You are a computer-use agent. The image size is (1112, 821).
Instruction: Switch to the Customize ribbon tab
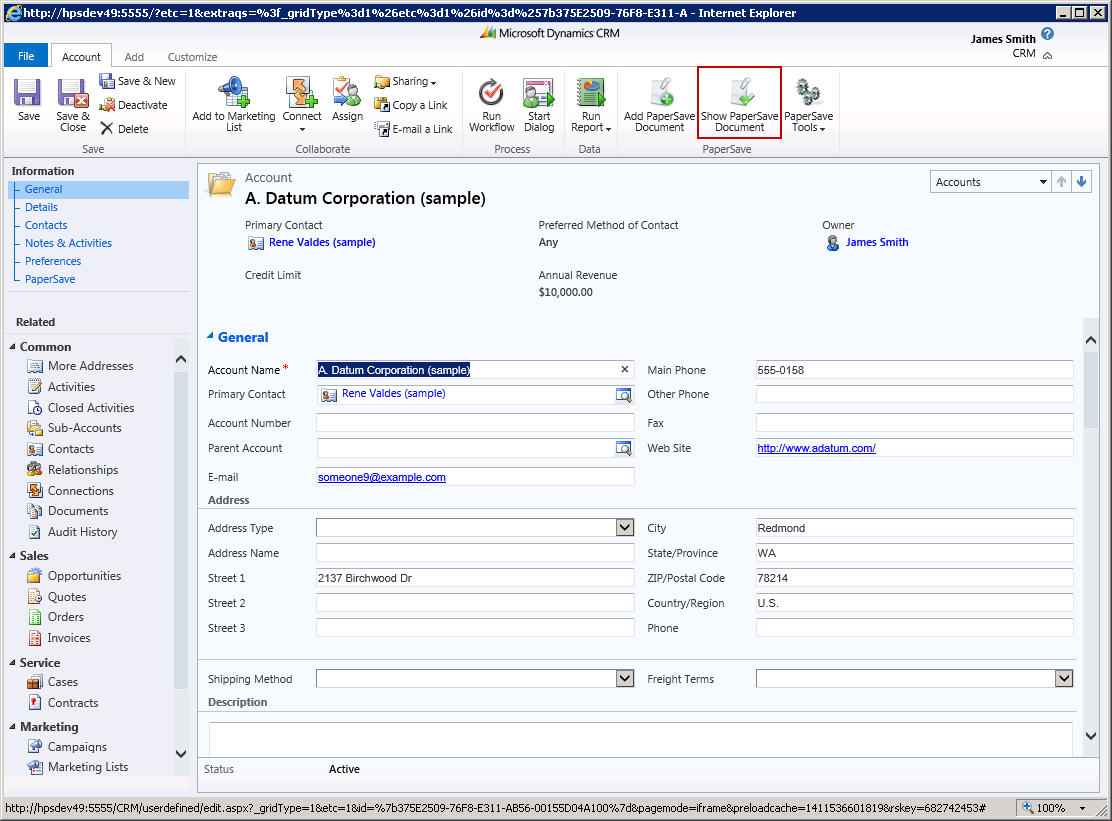192,57
